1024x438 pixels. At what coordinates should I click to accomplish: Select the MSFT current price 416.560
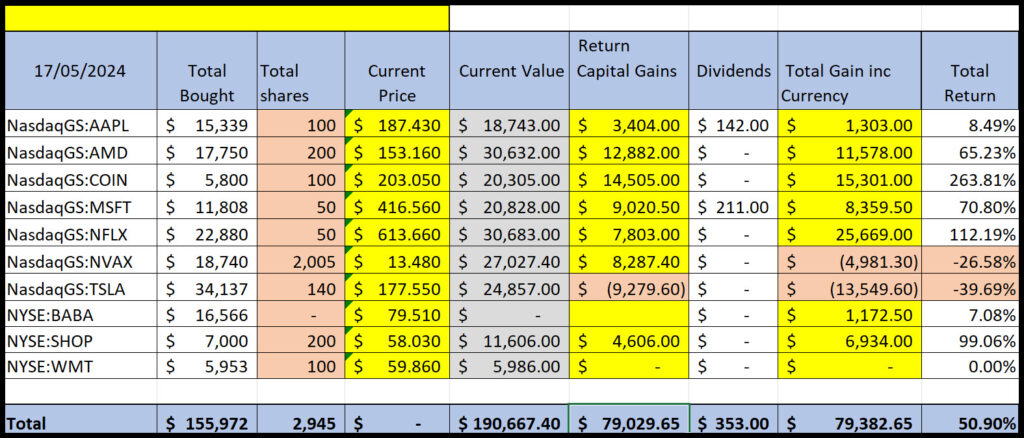click(396, 206)
